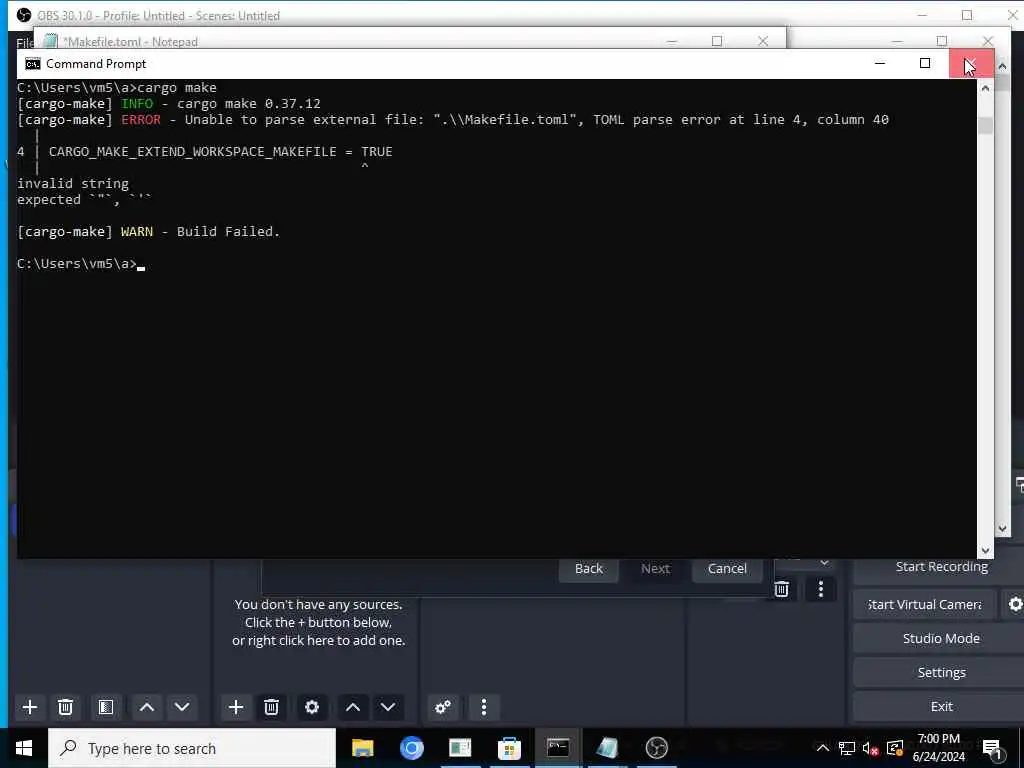Close the Command Prompt window
The image size is (1024, 768).
970,63
